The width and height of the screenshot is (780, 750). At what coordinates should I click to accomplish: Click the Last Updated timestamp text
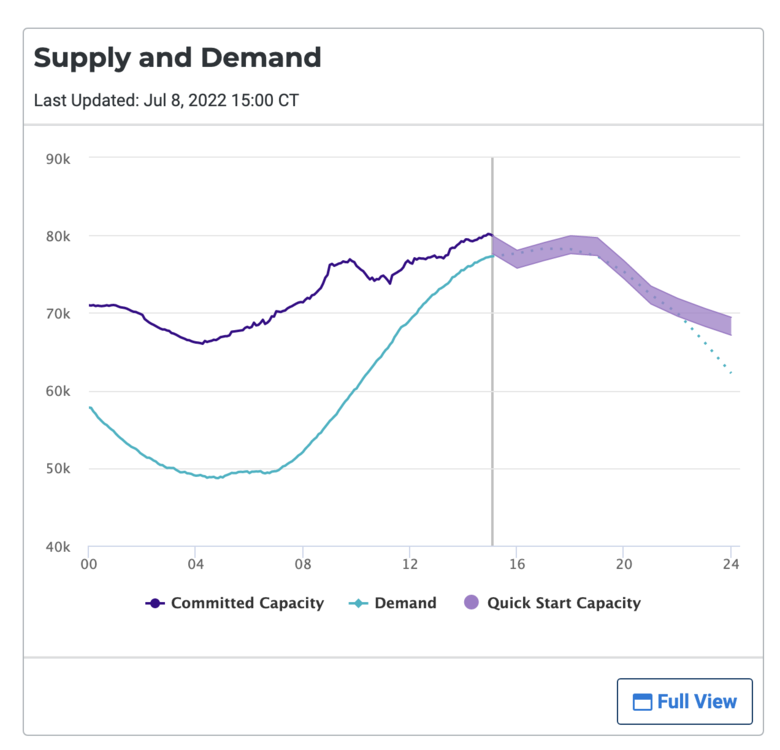[x=165, y=100]
